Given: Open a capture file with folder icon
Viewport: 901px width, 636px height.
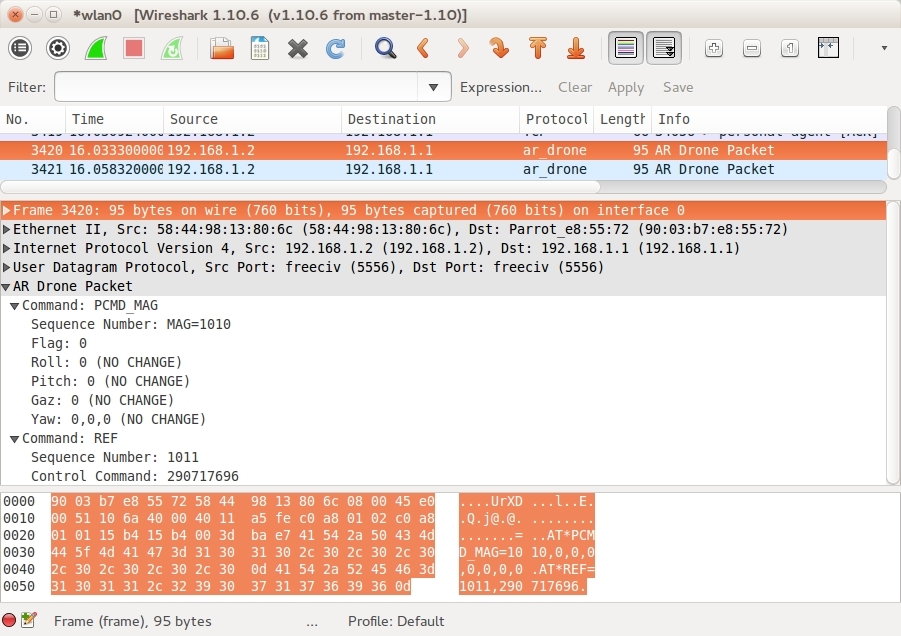Looking at the screenshot, I should (x=221, y=48).
